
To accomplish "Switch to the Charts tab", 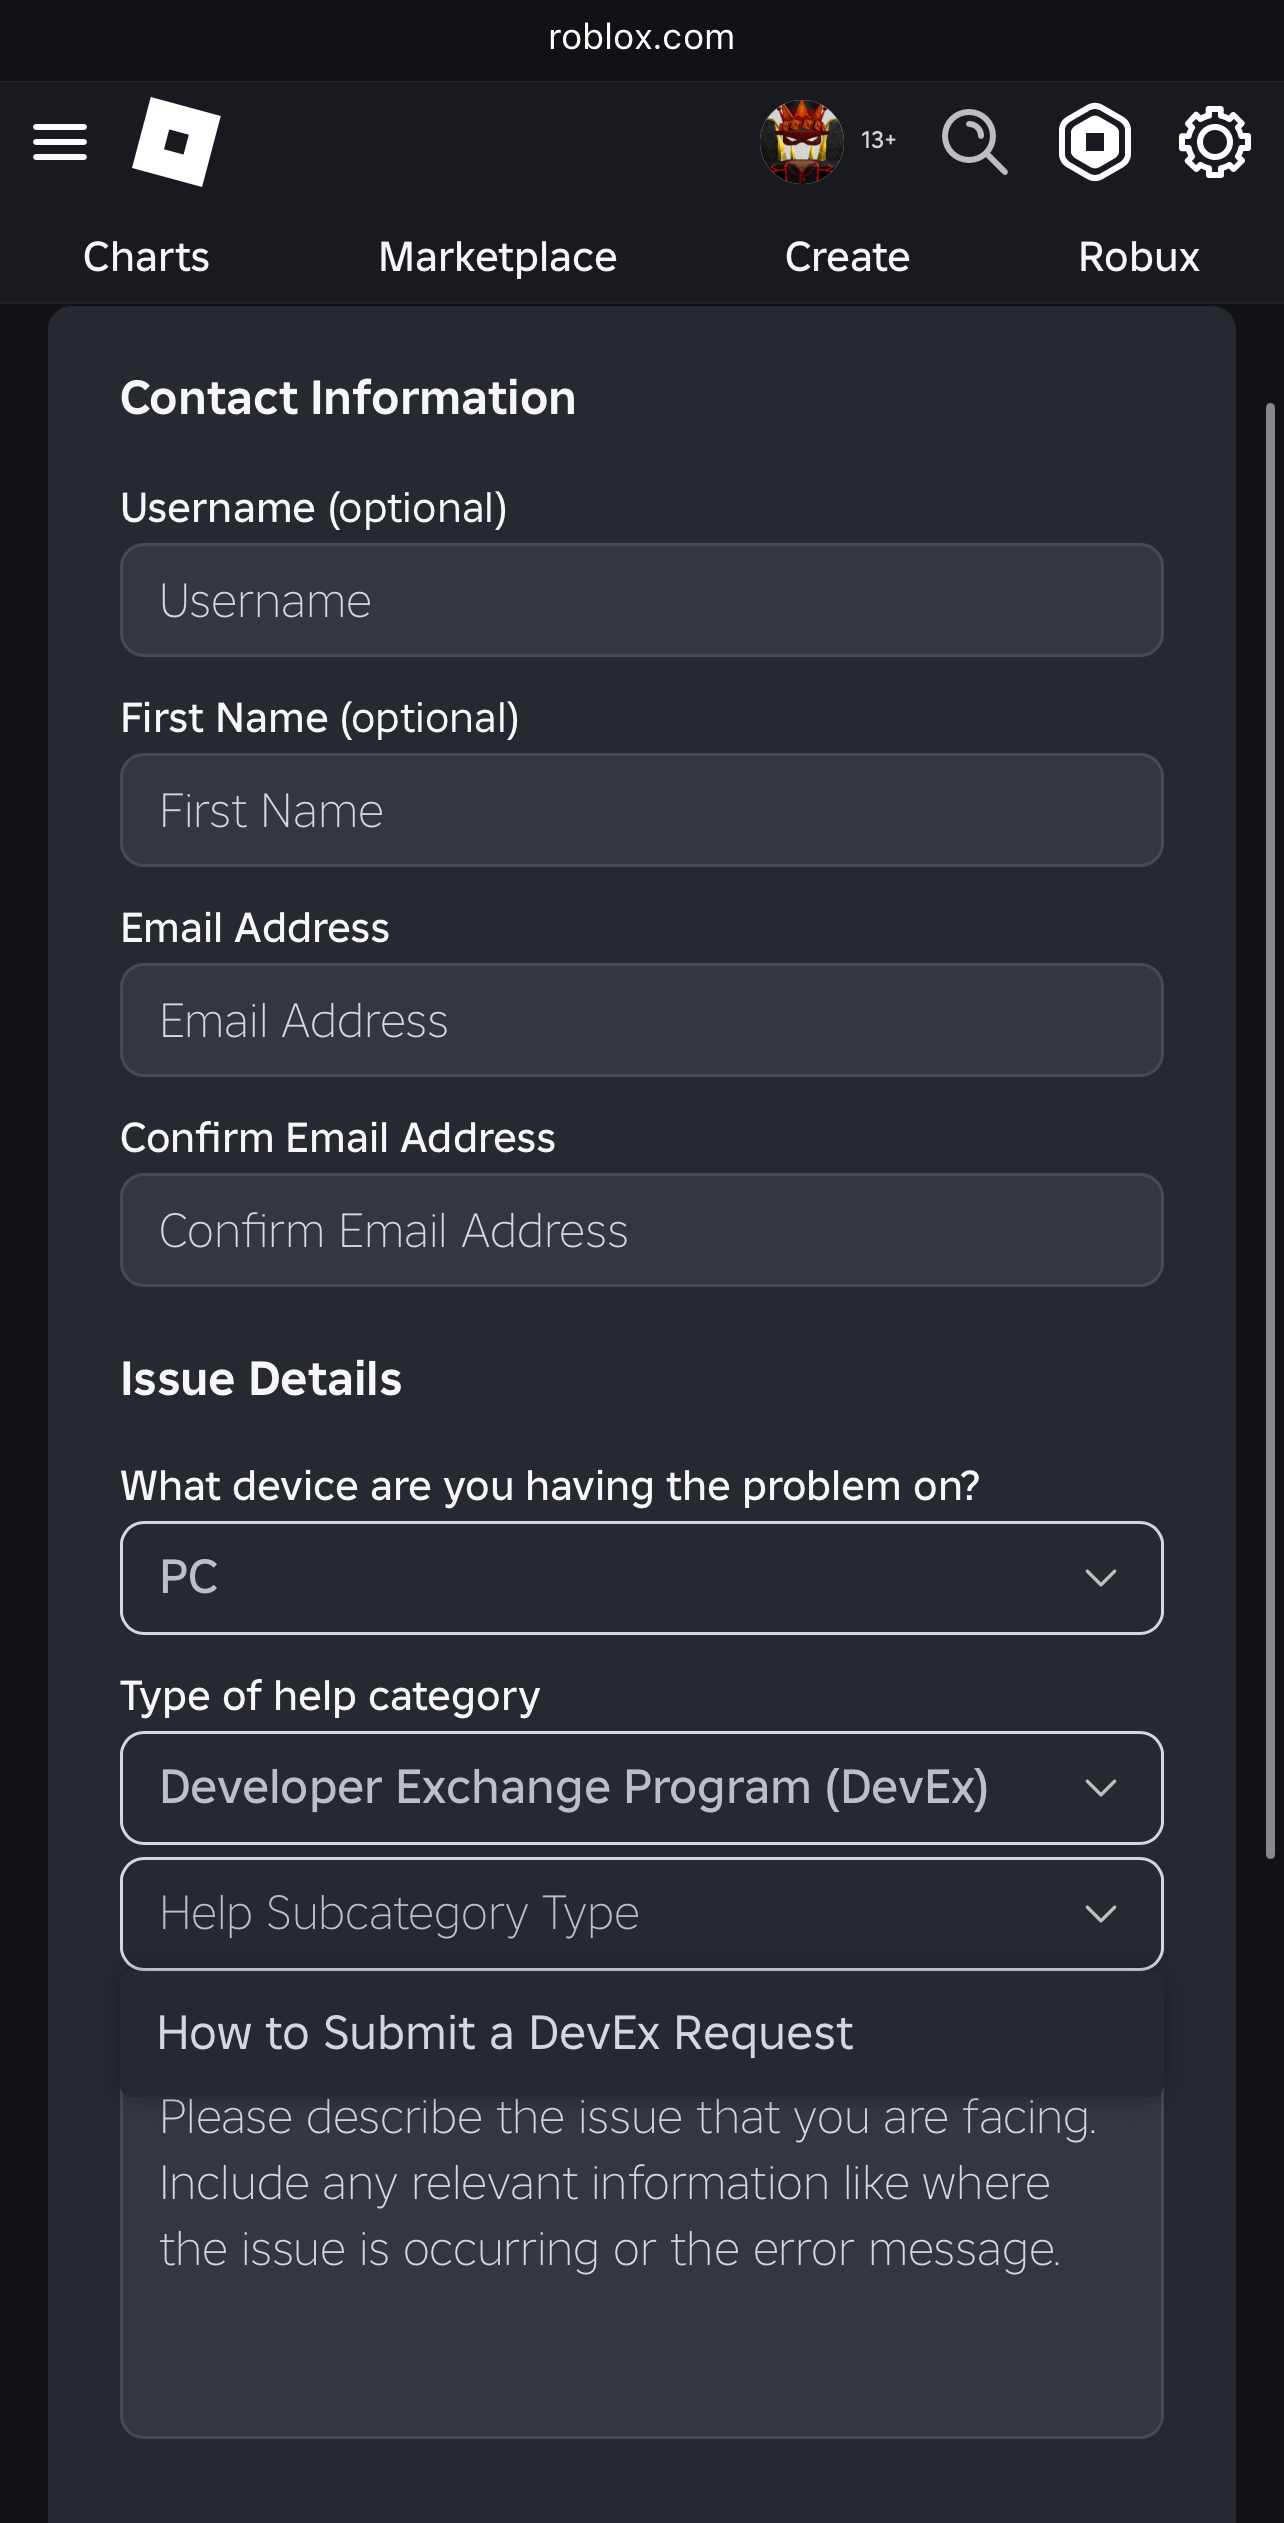I will [146, 257].
